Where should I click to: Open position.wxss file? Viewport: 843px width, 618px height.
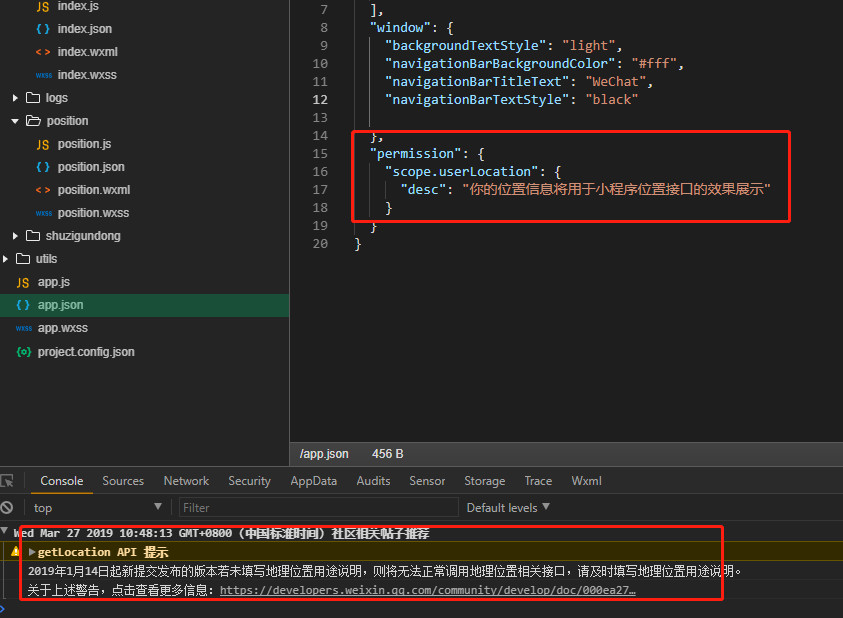(94, 214)
